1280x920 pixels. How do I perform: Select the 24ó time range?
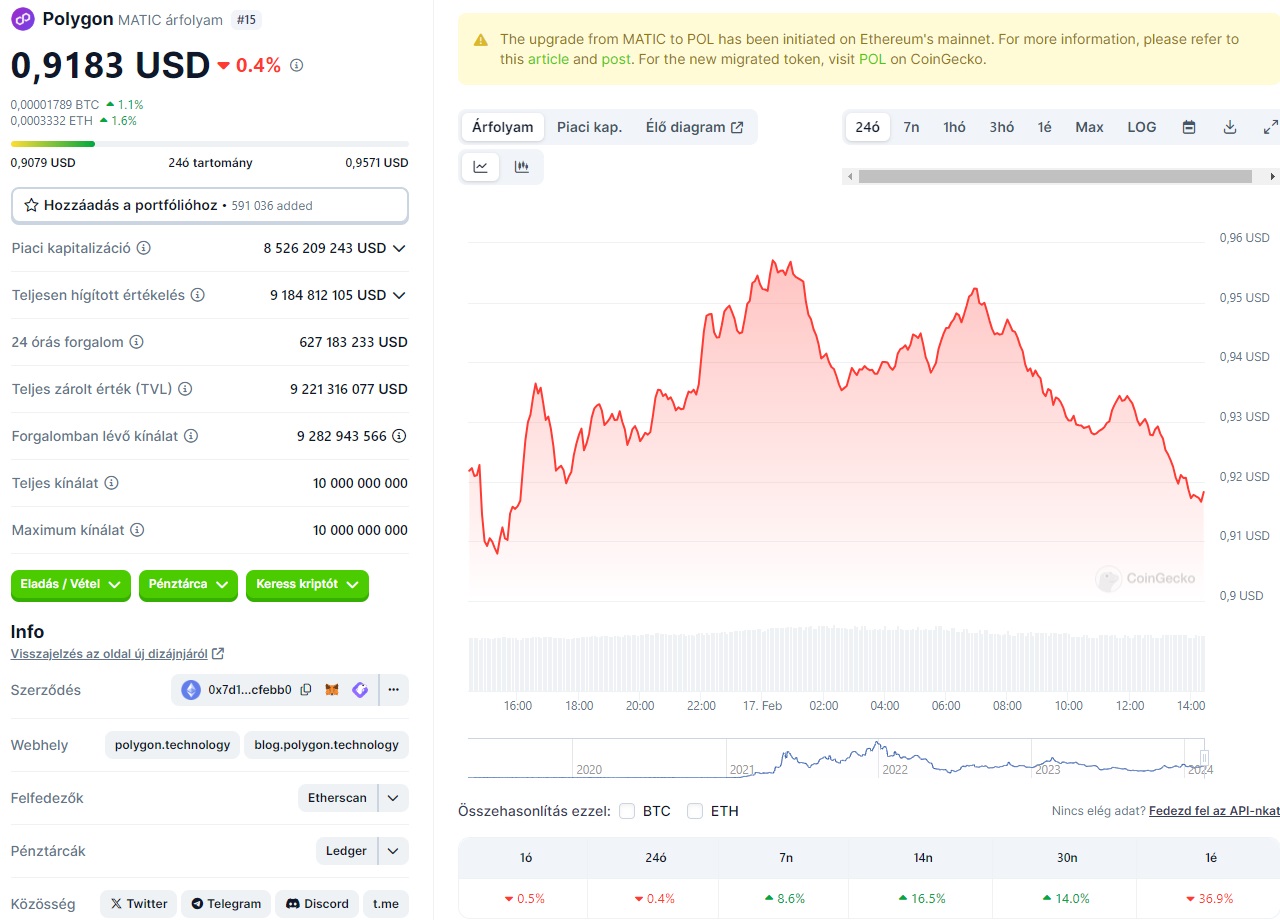point(868,127)
